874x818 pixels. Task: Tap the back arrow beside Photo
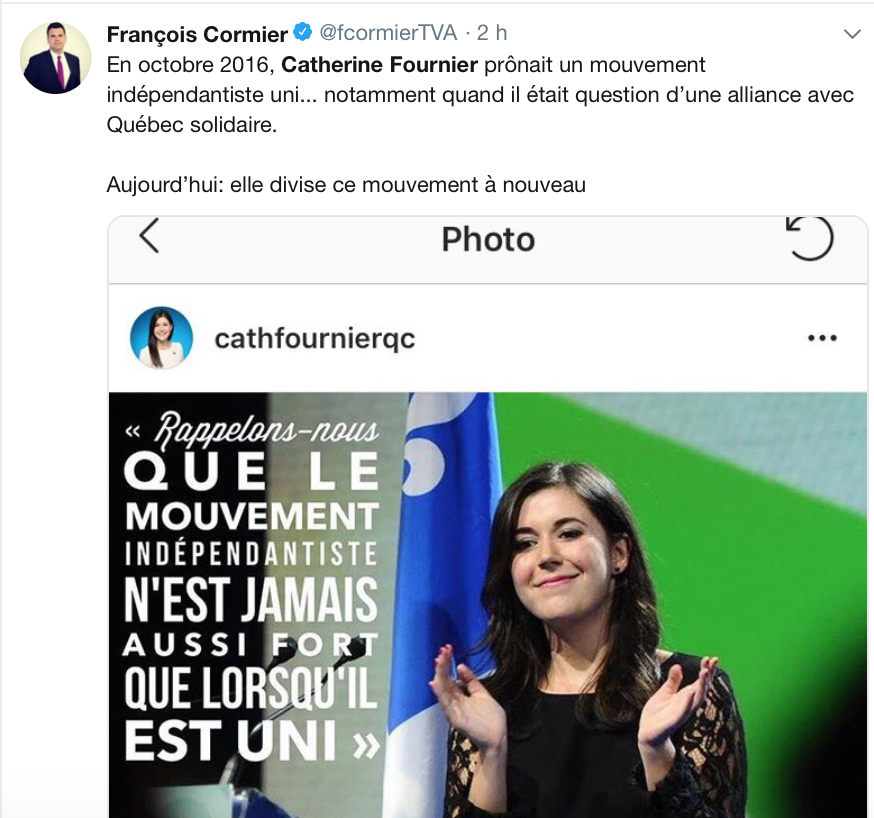[x=149, y=236]
